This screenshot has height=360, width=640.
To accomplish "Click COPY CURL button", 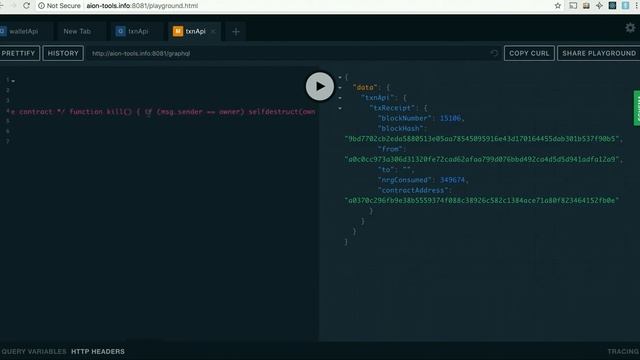I will (x=529, y=53).
